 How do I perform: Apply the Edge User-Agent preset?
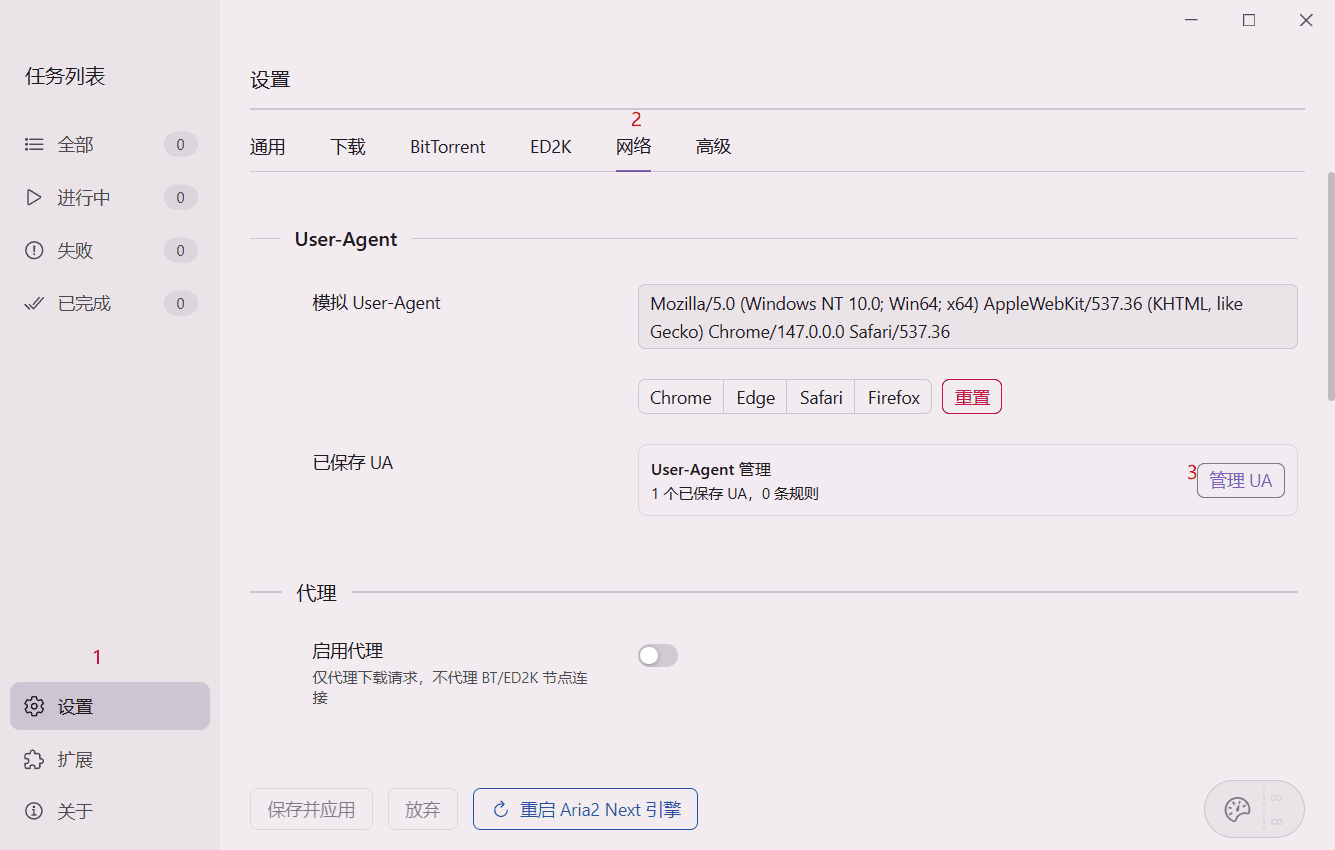coord(756,397)
